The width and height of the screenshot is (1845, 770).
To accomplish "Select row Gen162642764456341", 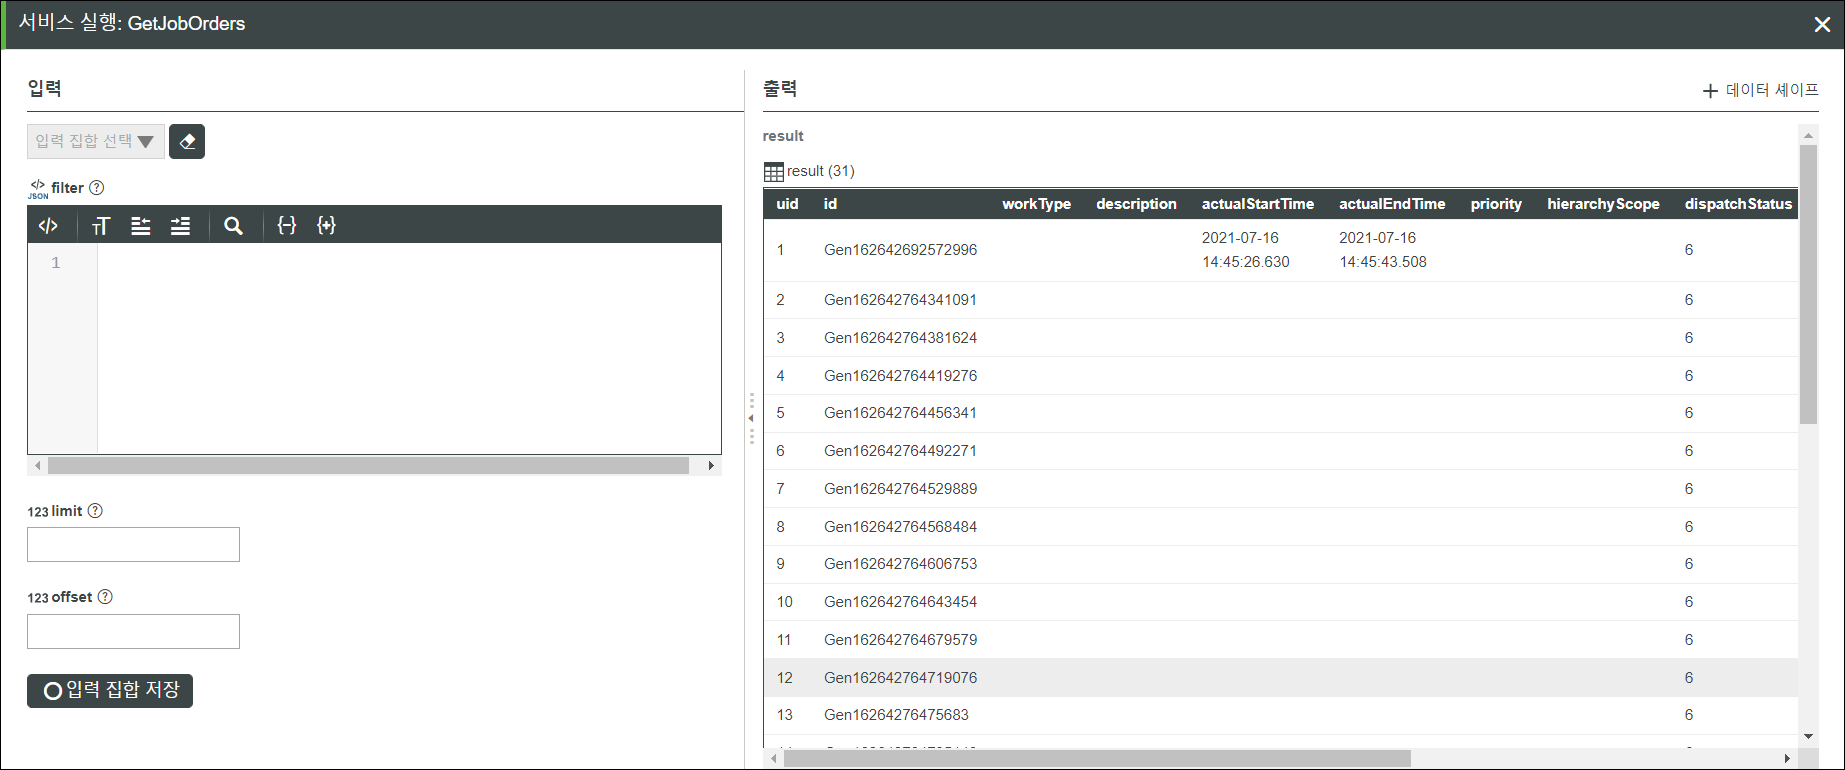I will (x=1281, y=413).
